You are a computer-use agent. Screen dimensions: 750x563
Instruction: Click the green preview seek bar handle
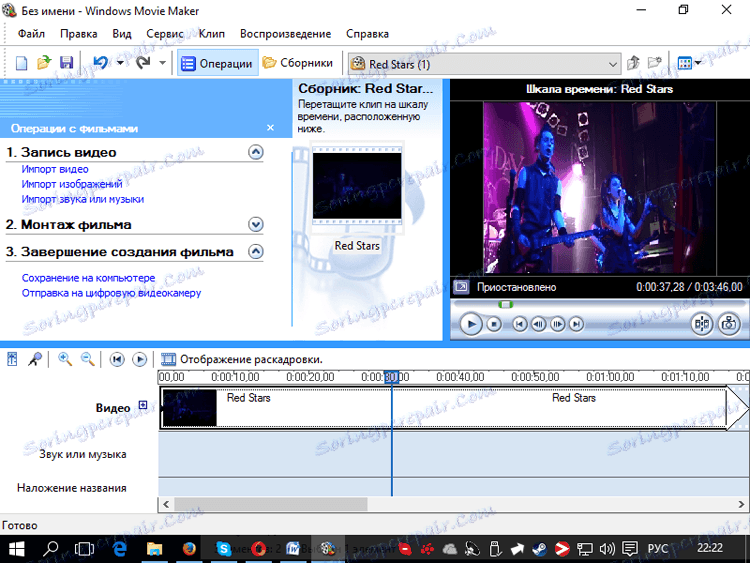pyautogui.click(x=506, y=304)
